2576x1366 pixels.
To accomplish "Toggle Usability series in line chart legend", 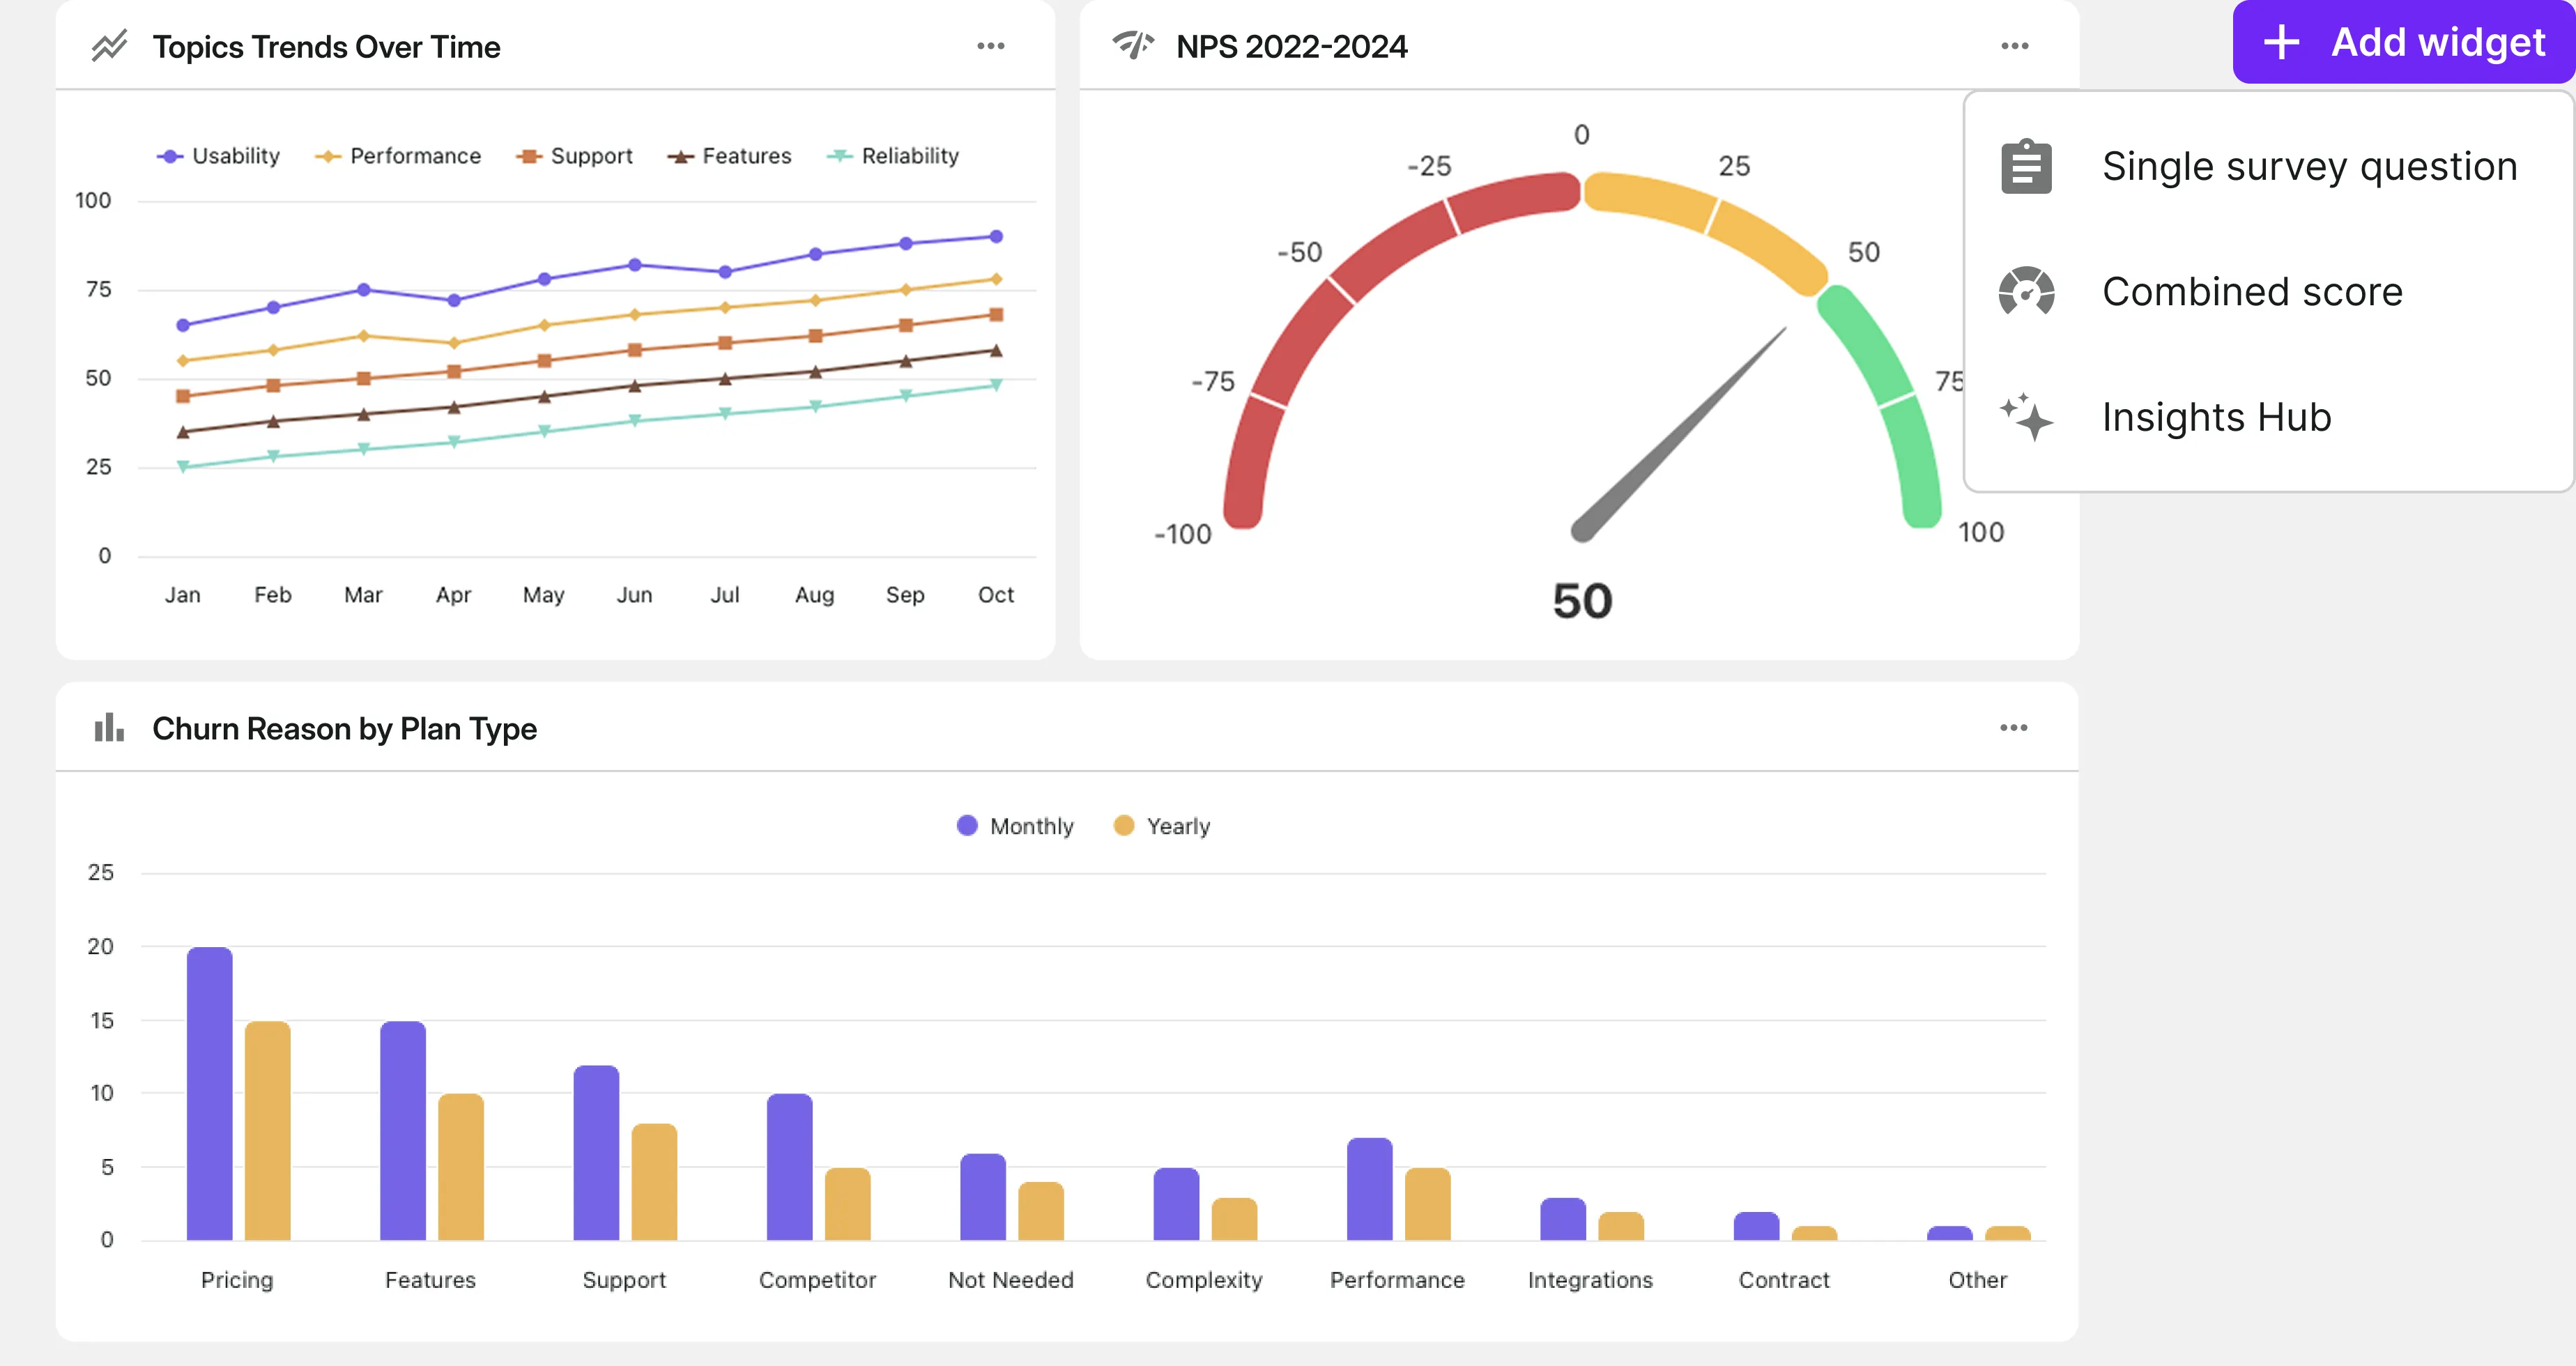I will (x=218, y=156).
